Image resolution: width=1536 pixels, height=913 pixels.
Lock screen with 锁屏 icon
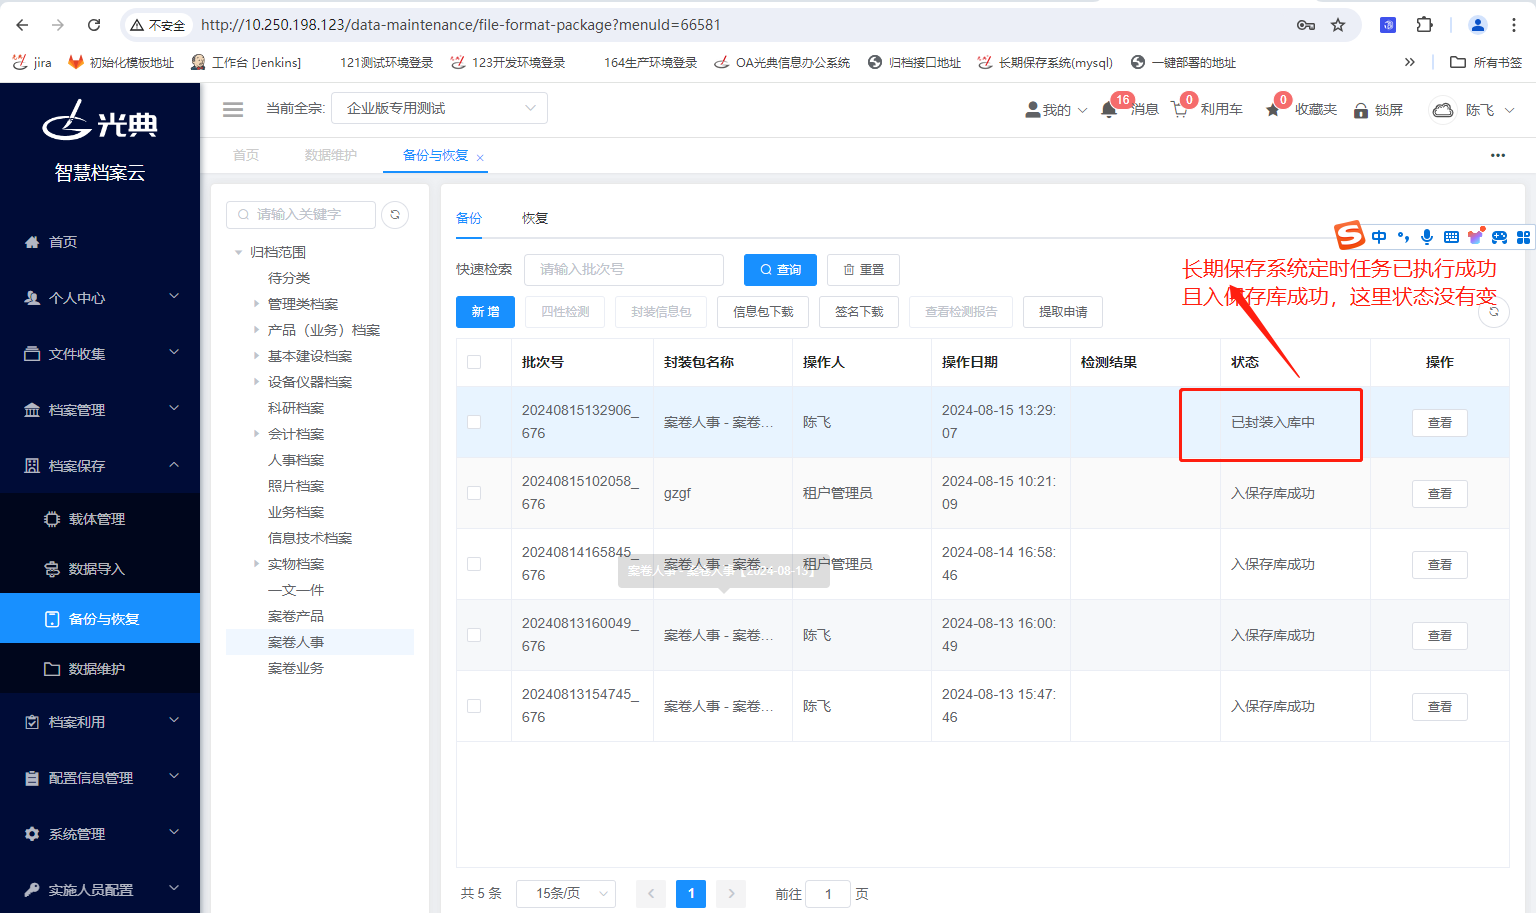point(1361,110)
